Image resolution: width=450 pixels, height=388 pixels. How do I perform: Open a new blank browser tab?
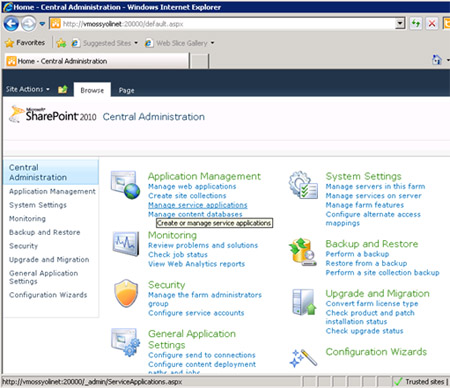pos(199,61)
